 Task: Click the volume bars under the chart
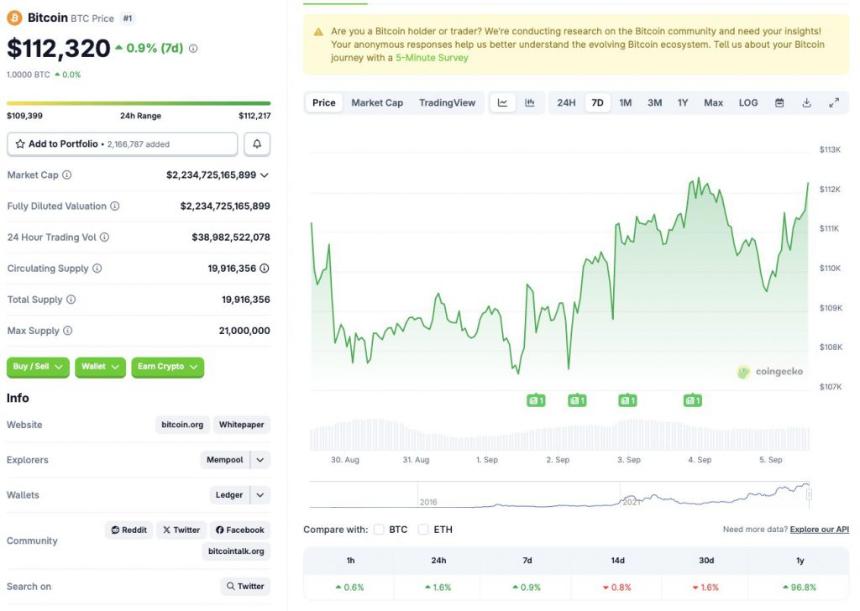pos(559,435)
